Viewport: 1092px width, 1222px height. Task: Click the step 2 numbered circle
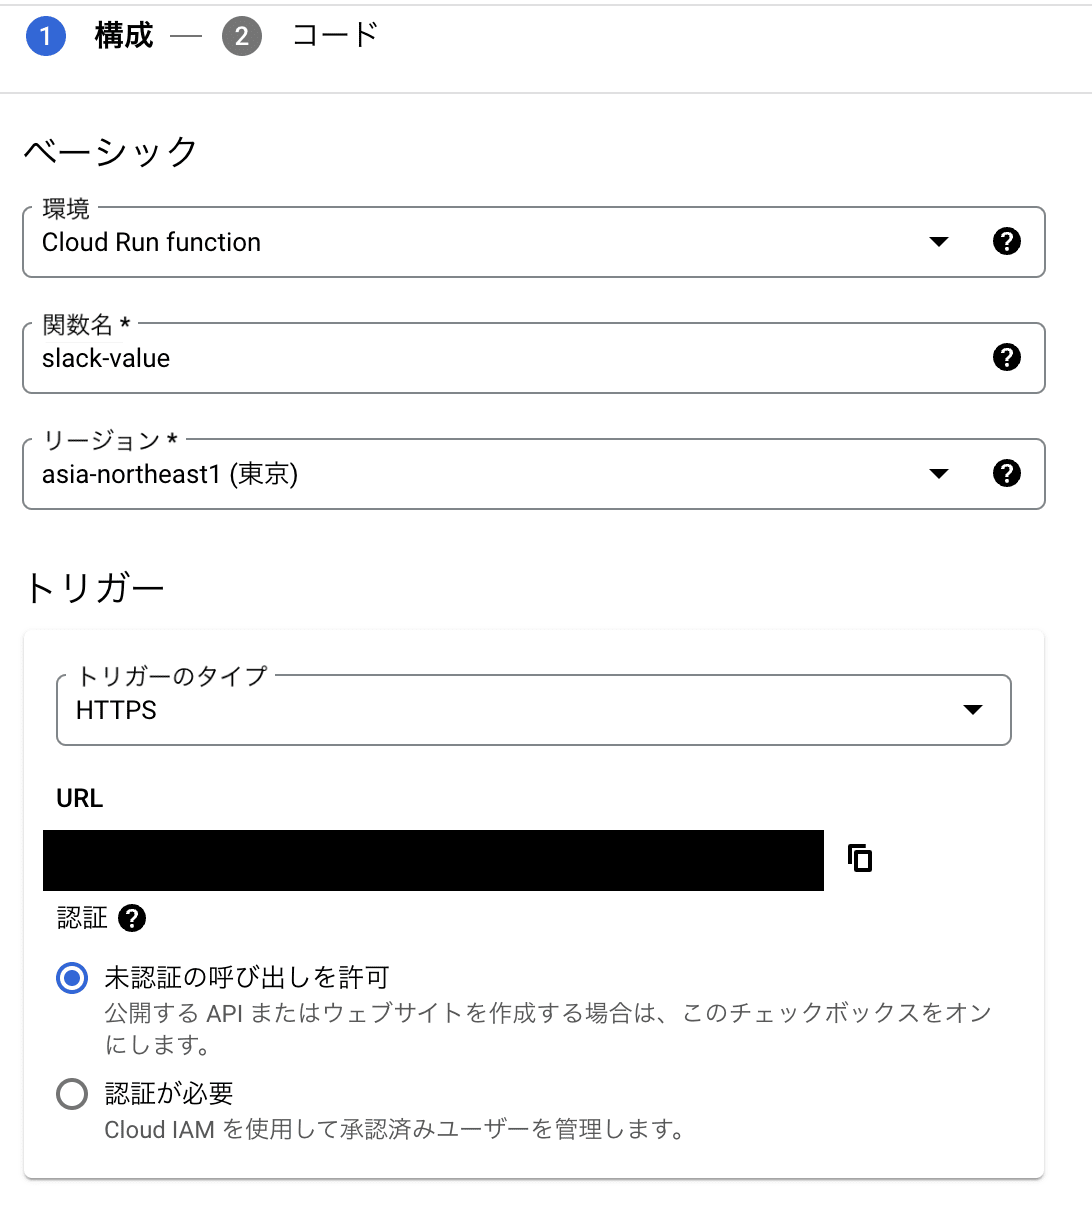[x=241, y=37]
